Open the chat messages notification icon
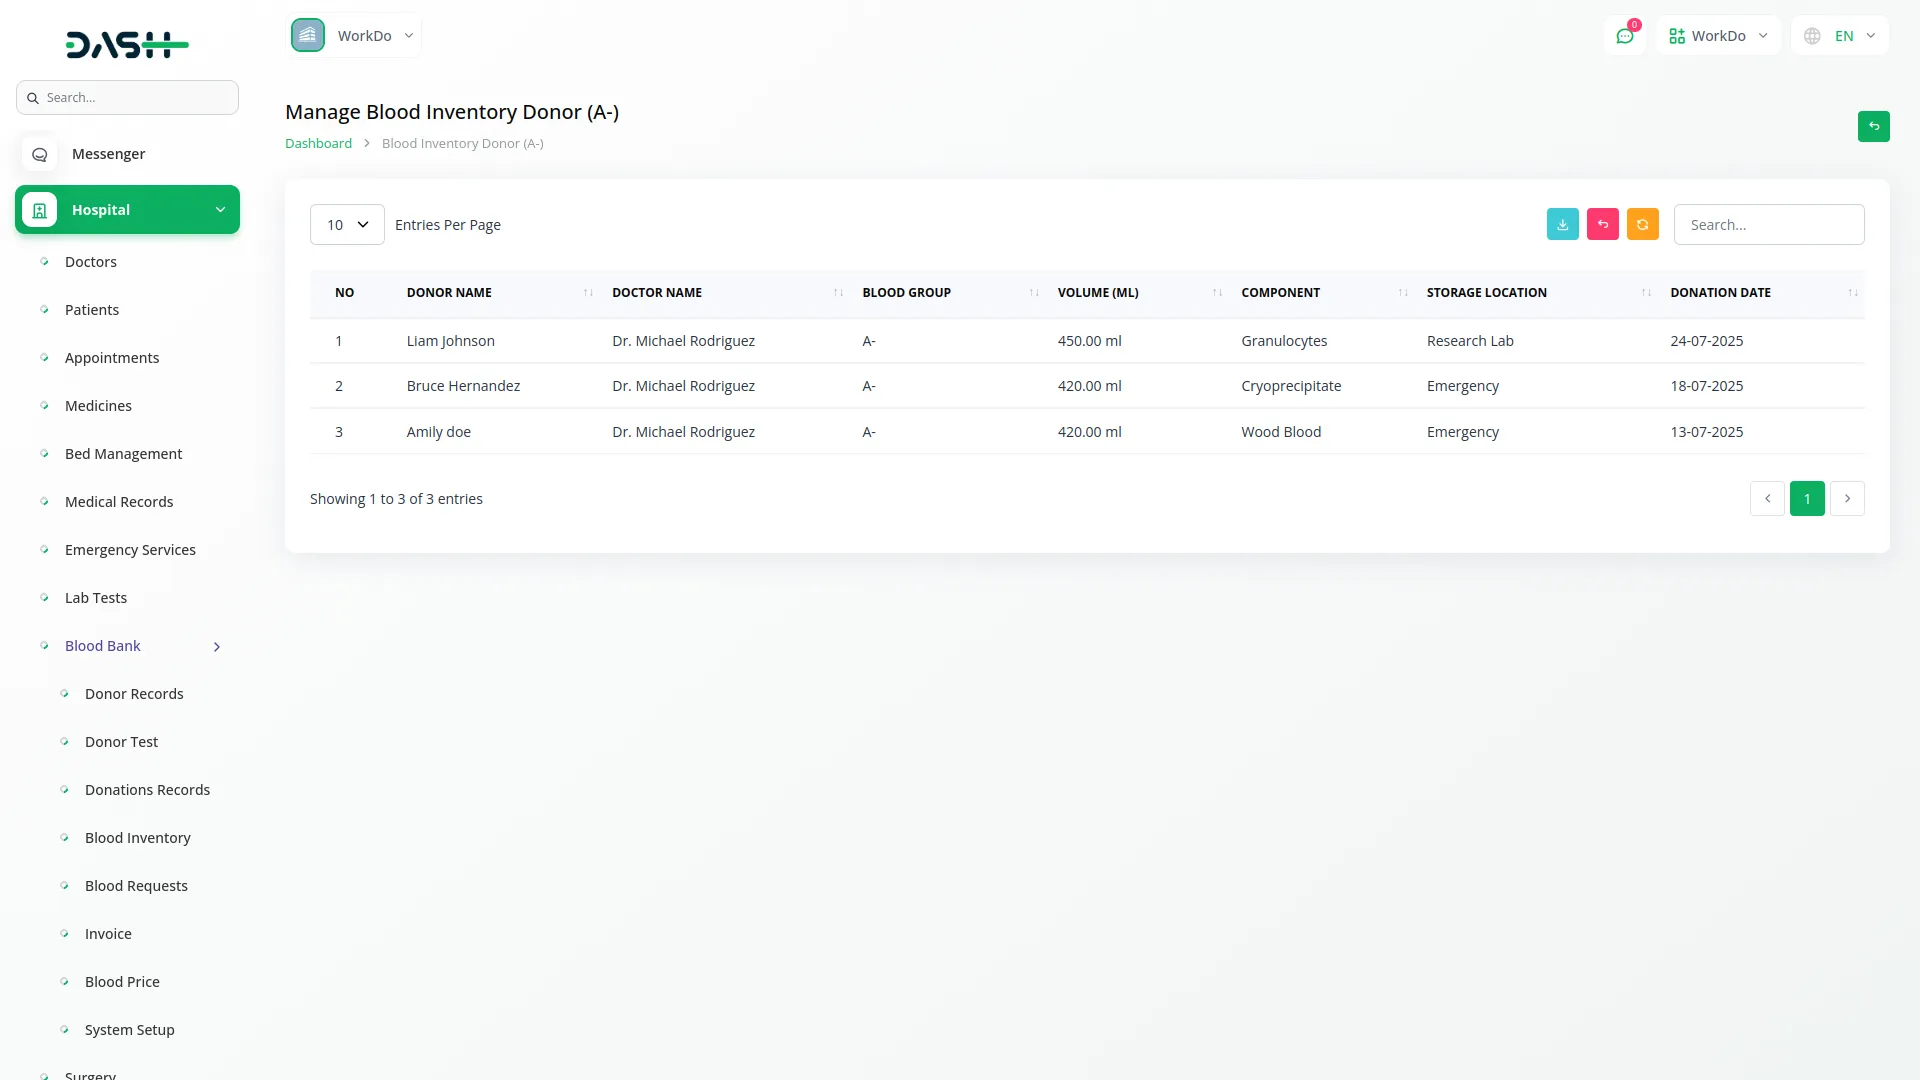 point(1625,36)
